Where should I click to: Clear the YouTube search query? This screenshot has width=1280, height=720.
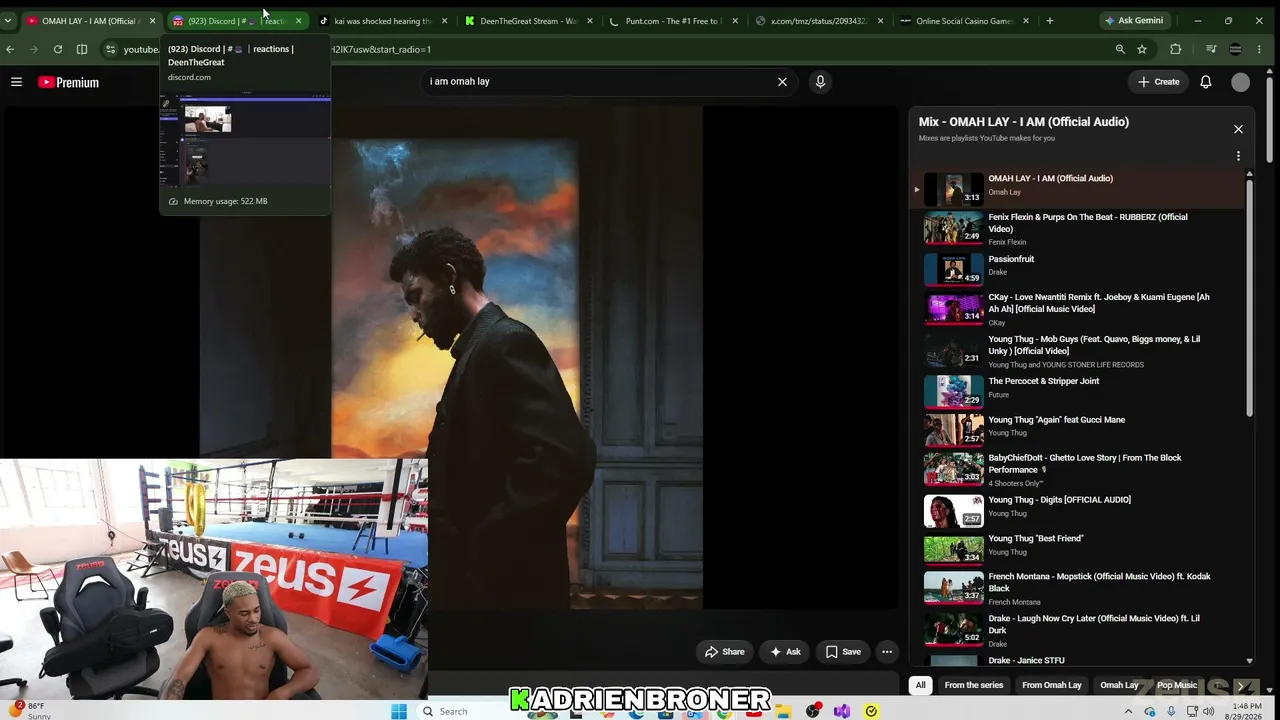pos(782,82)
